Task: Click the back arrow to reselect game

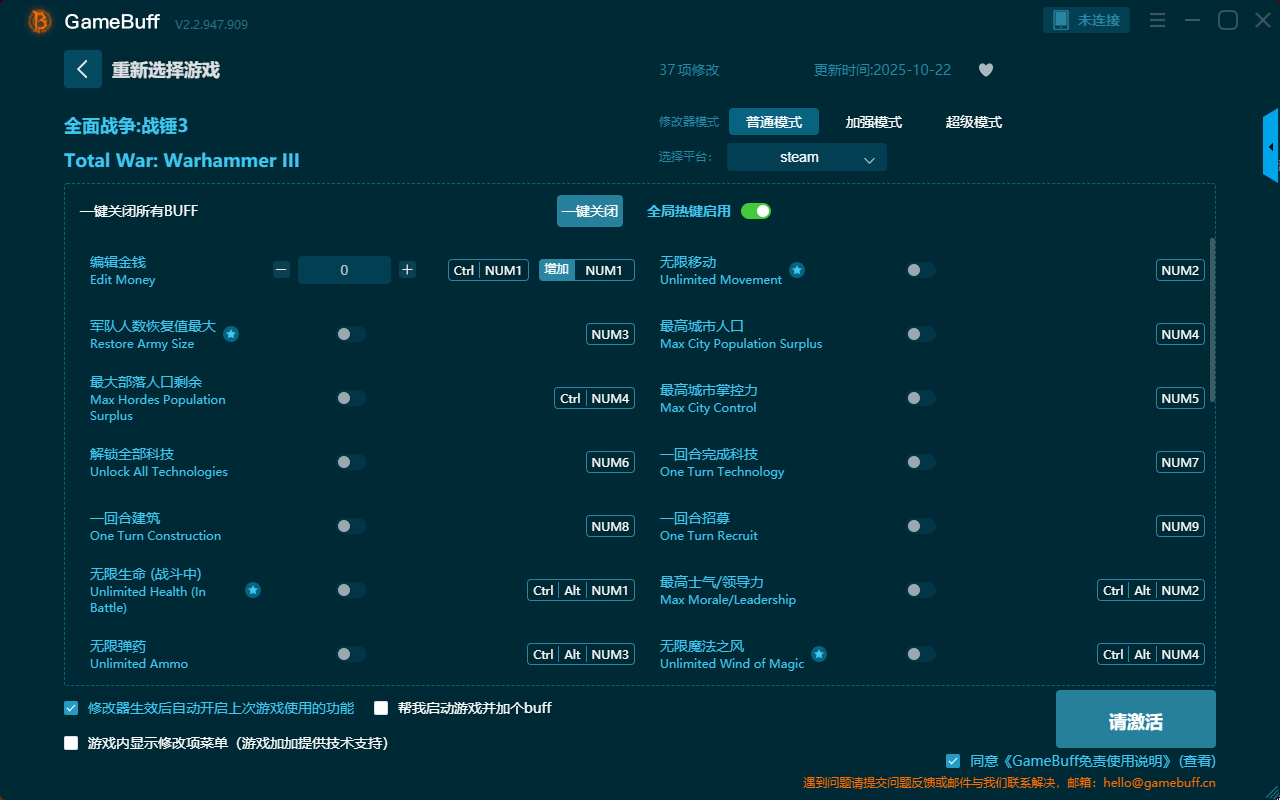Action: pos(83,69)
